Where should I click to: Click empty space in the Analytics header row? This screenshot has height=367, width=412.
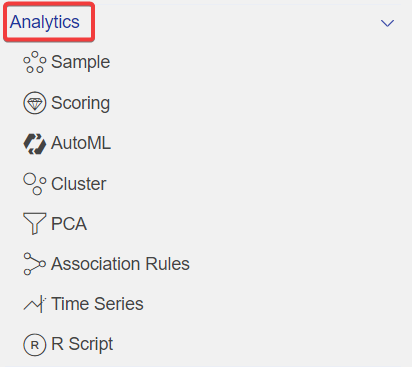pos(233,23)
